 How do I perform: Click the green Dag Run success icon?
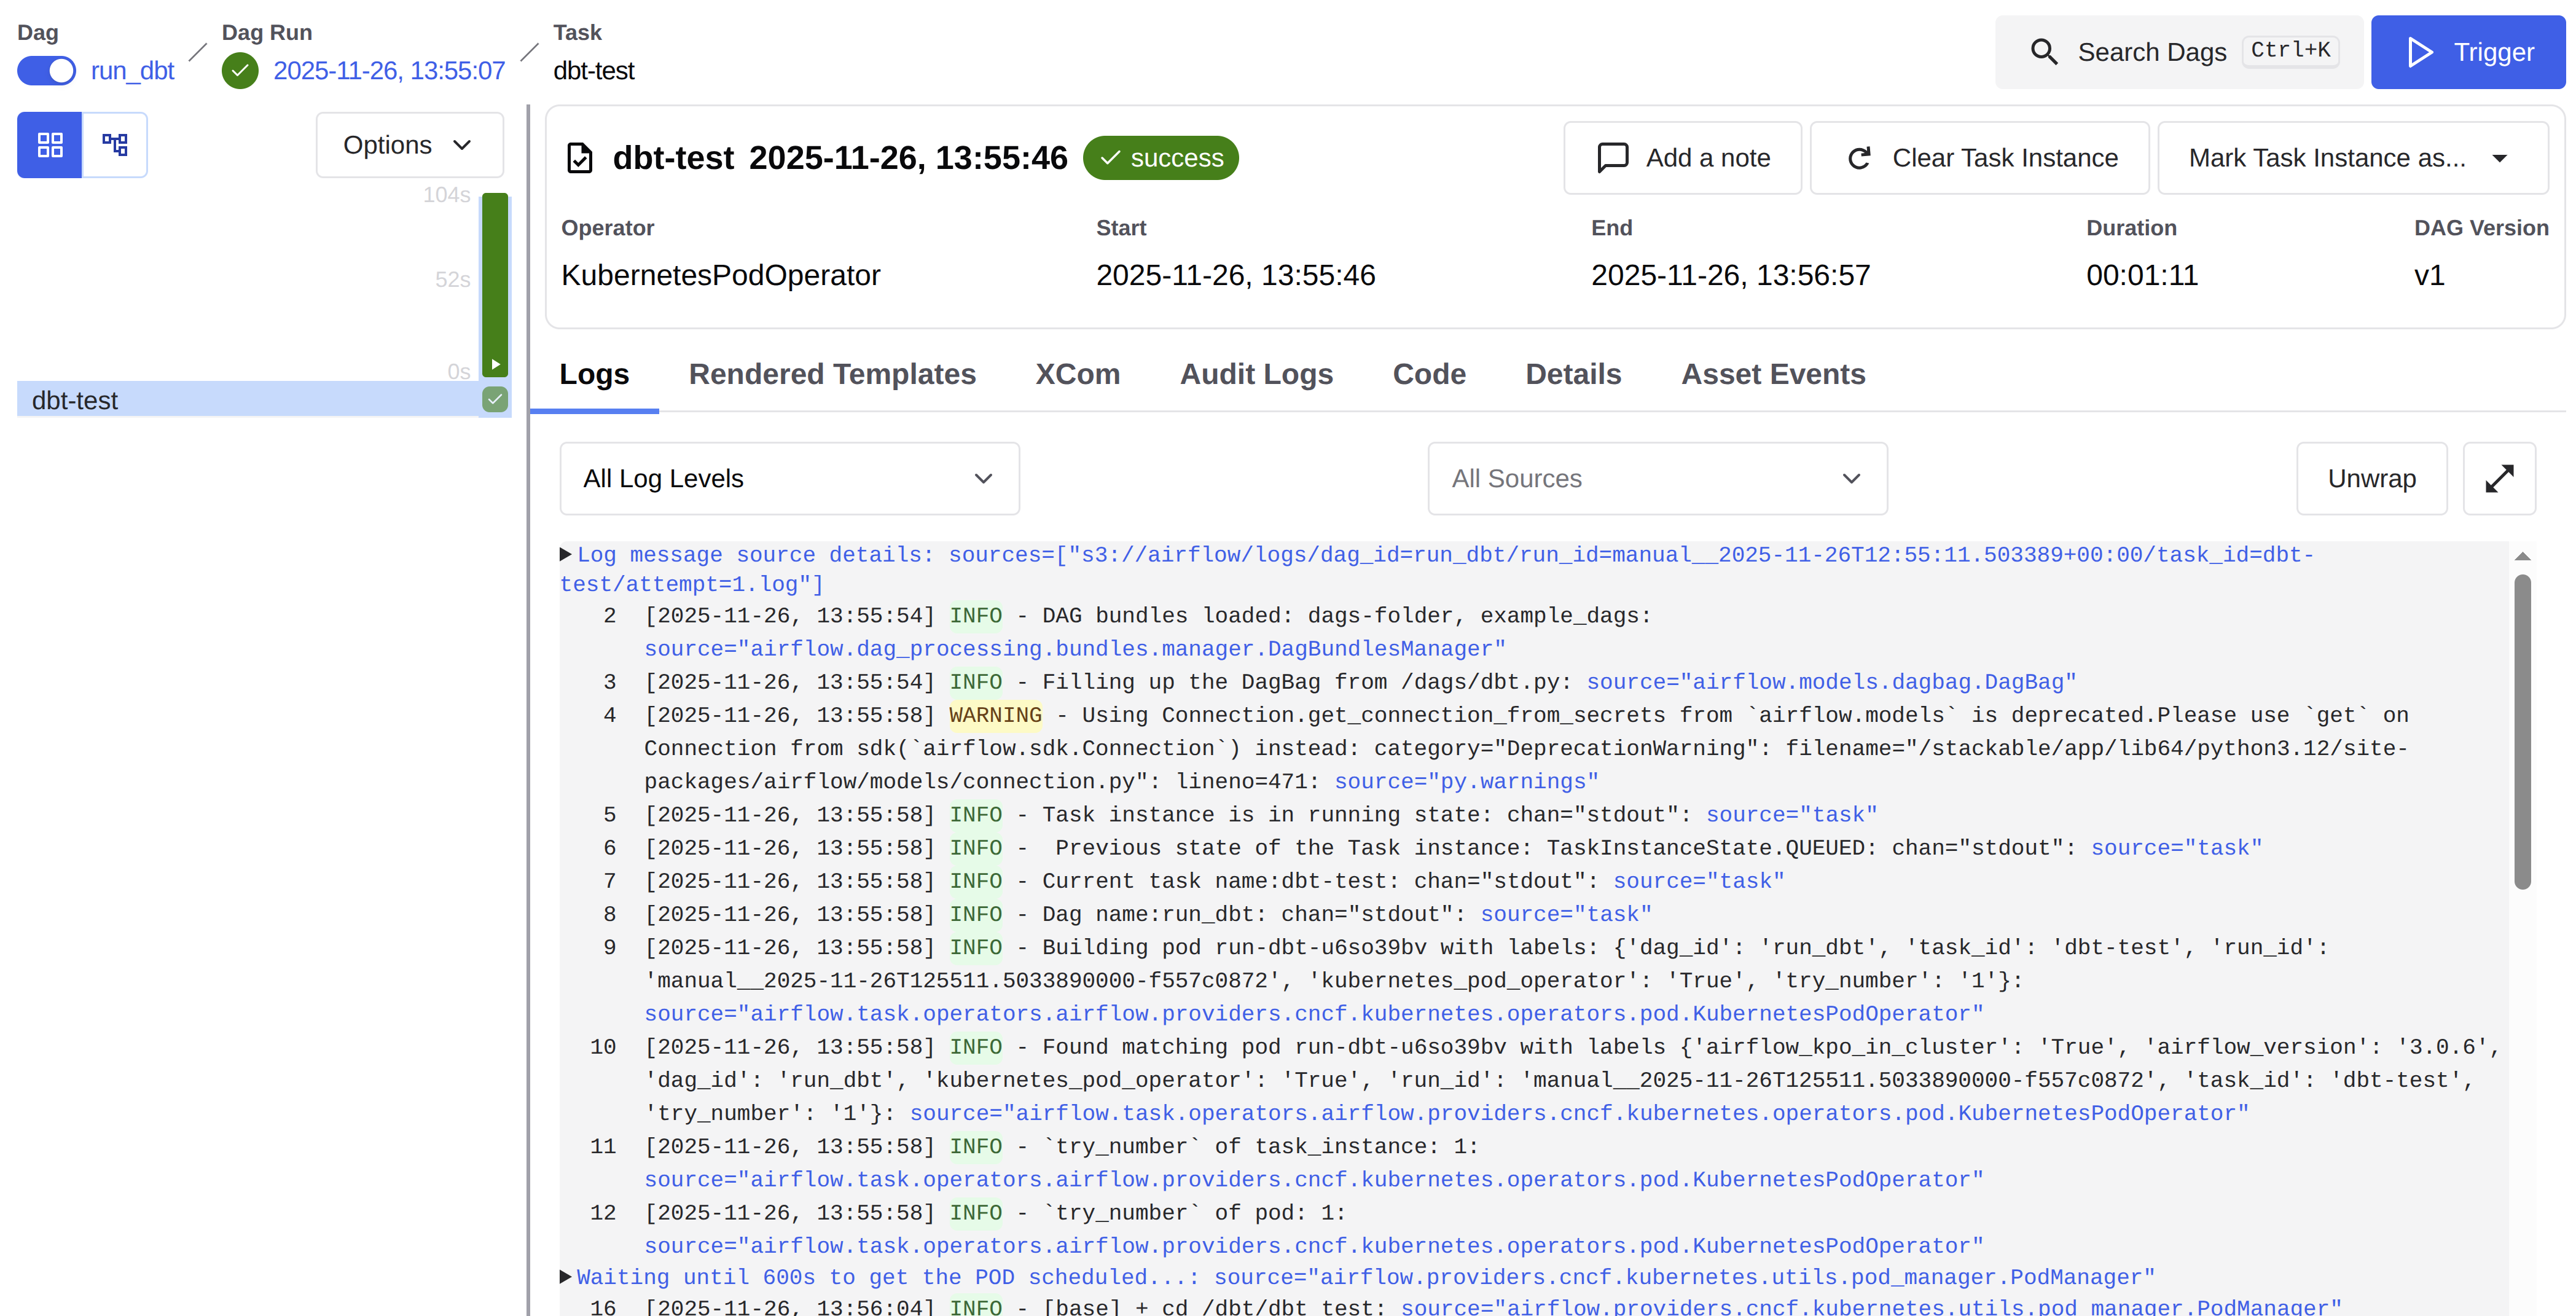[240, 71]
